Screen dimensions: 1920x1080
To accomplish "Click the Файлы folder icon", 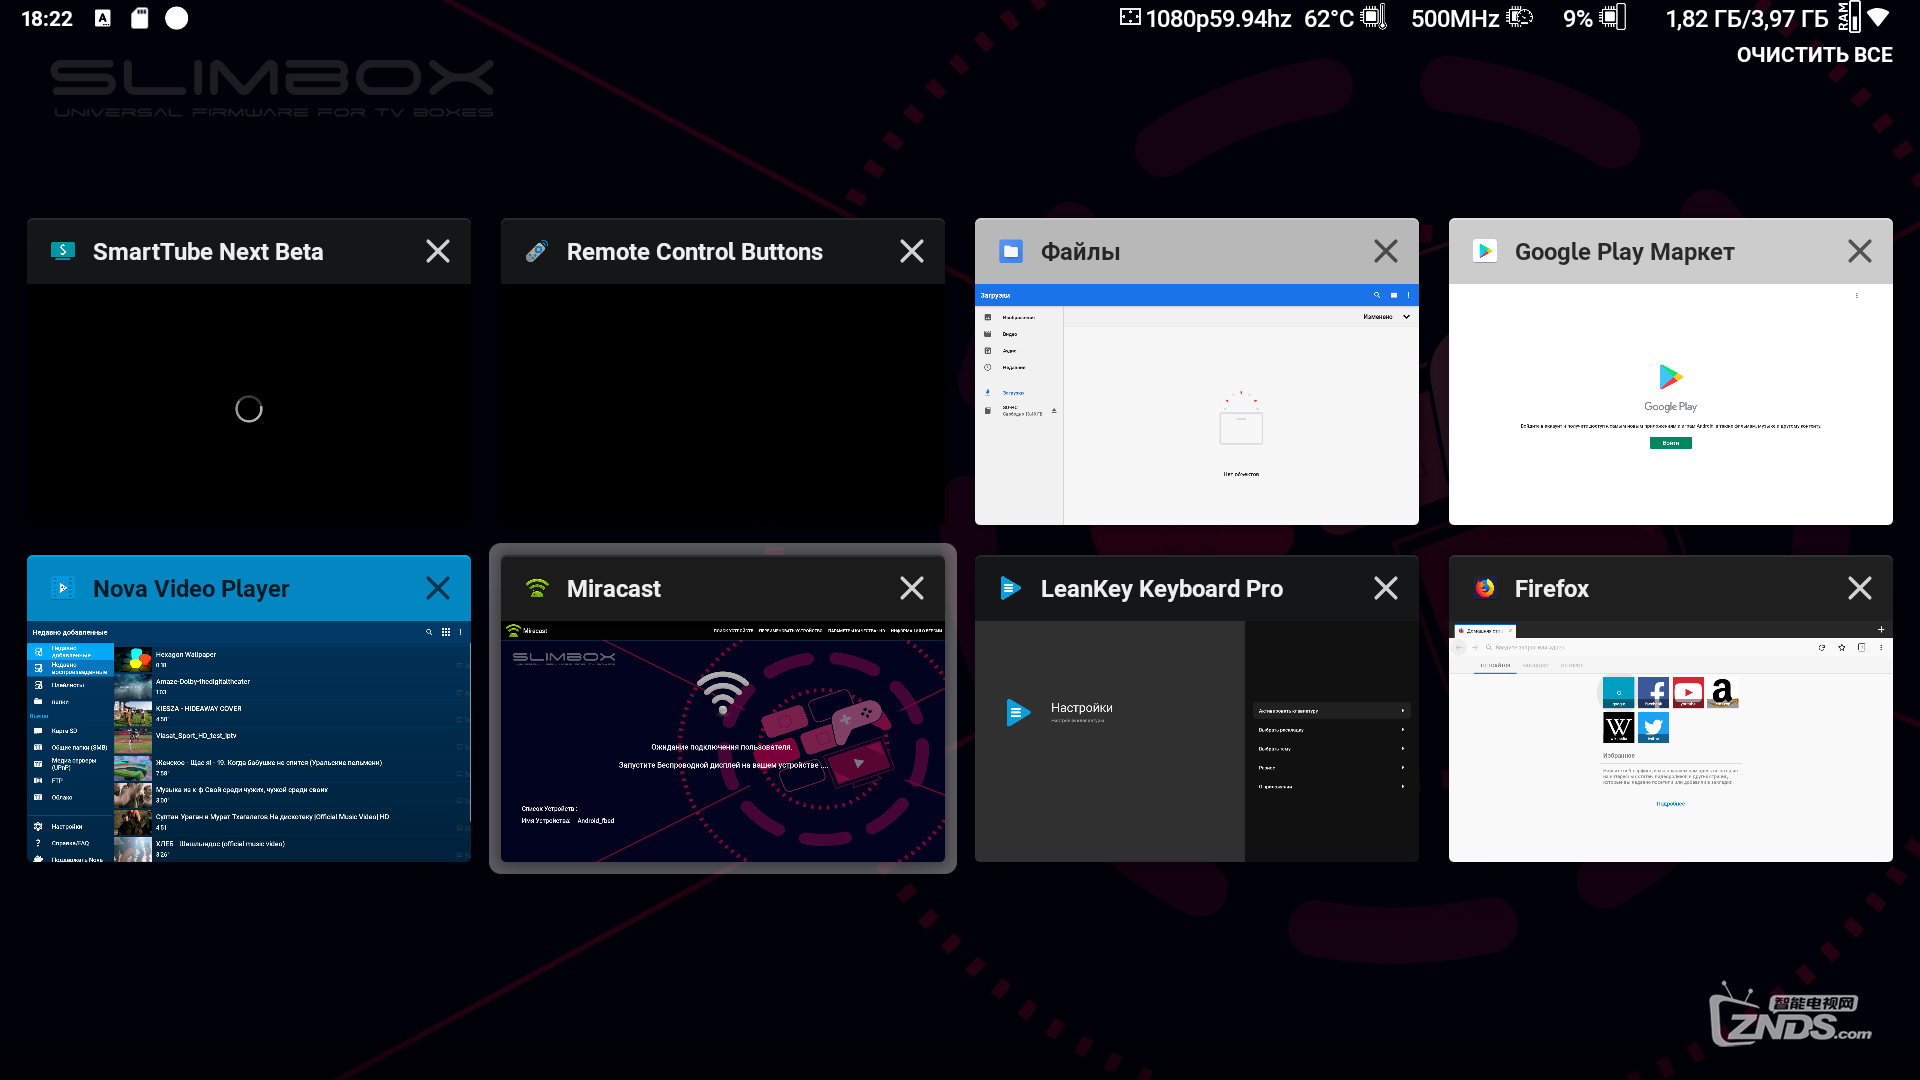I will 1011,251.
